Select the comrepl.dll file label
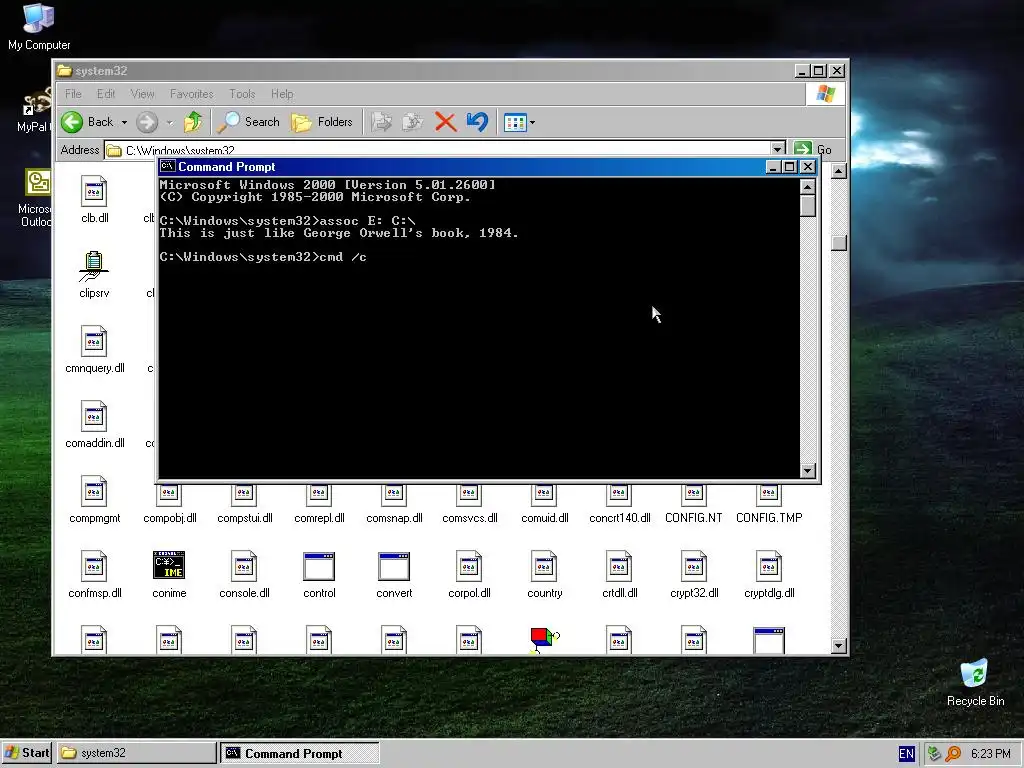 (319, 518)
